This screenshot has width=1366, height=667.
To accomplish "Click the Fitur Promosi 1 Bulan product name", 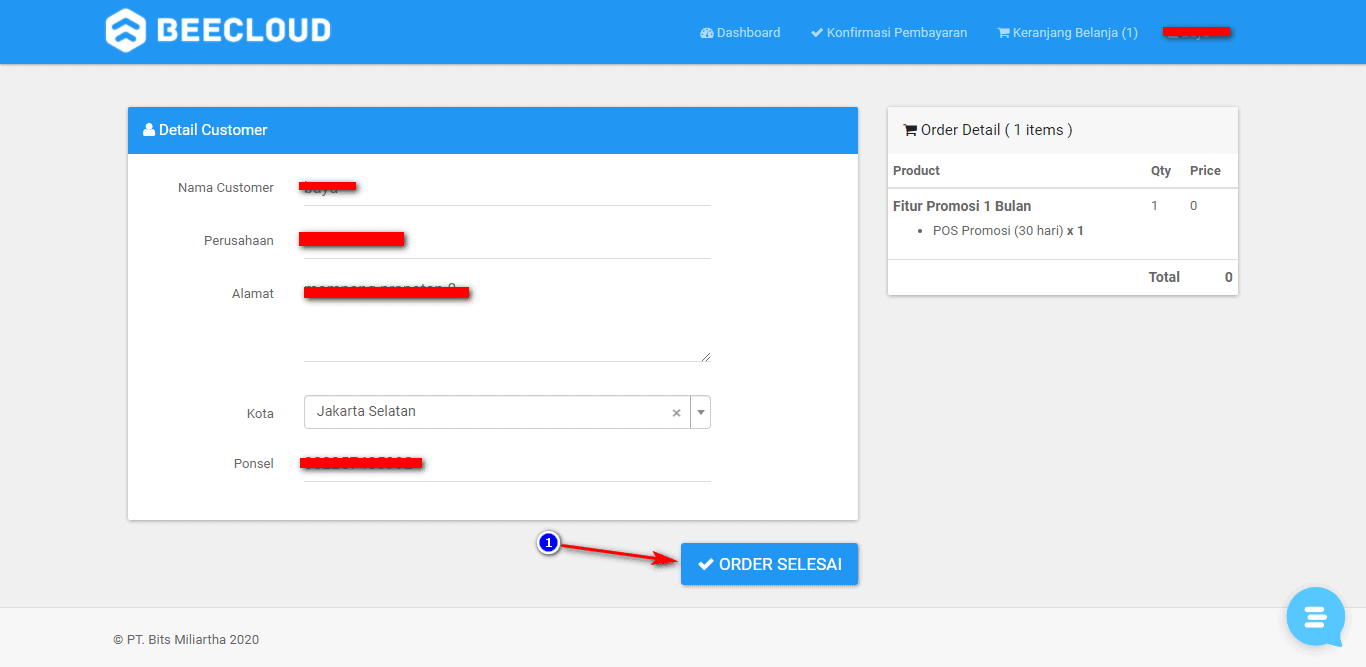I will click(962, 206).
